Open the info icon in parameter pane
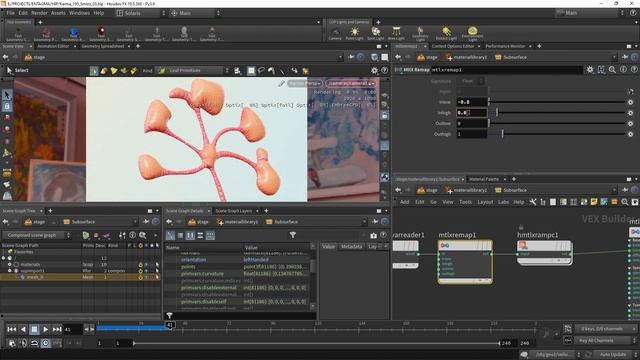The image size is (640, 360). pyautogui.click(x=623, y=70)
